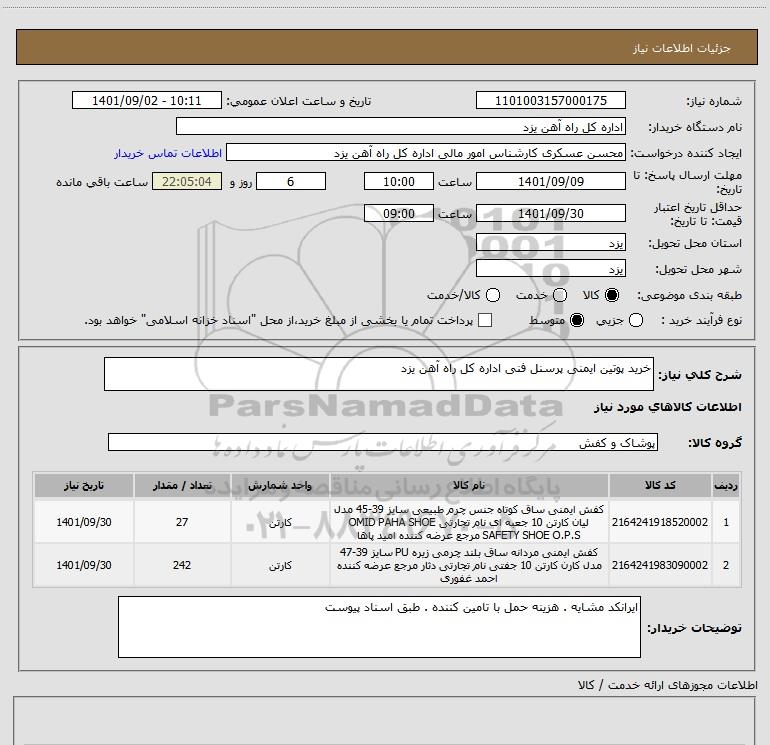Click the product group field پوشاک و کفش

click(x=383, y=442)
